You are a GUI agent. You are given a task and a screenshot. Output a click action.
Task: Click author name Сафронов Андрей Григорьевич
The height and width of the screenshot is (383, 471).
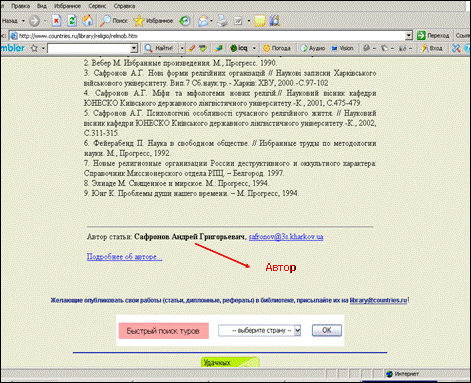[x=189, y=237]
